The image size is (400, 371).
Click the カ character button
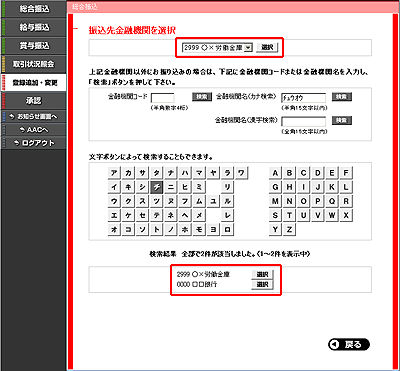[x=128, y=173]
